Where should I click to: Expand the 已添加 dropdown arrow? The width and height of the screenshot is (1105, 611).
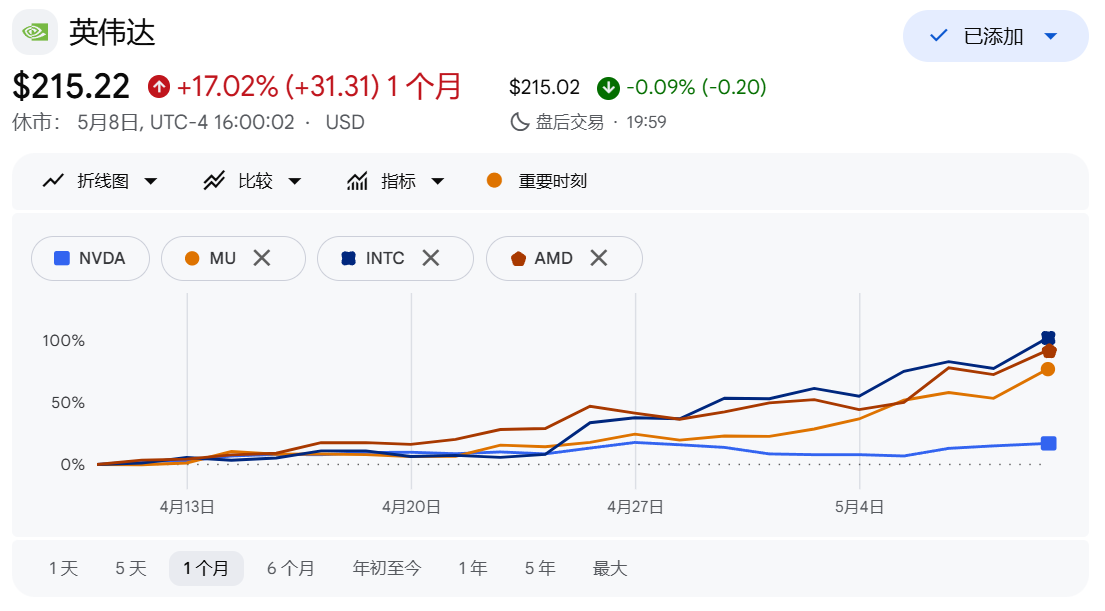pyautogui.click(x=1051, y=36)
